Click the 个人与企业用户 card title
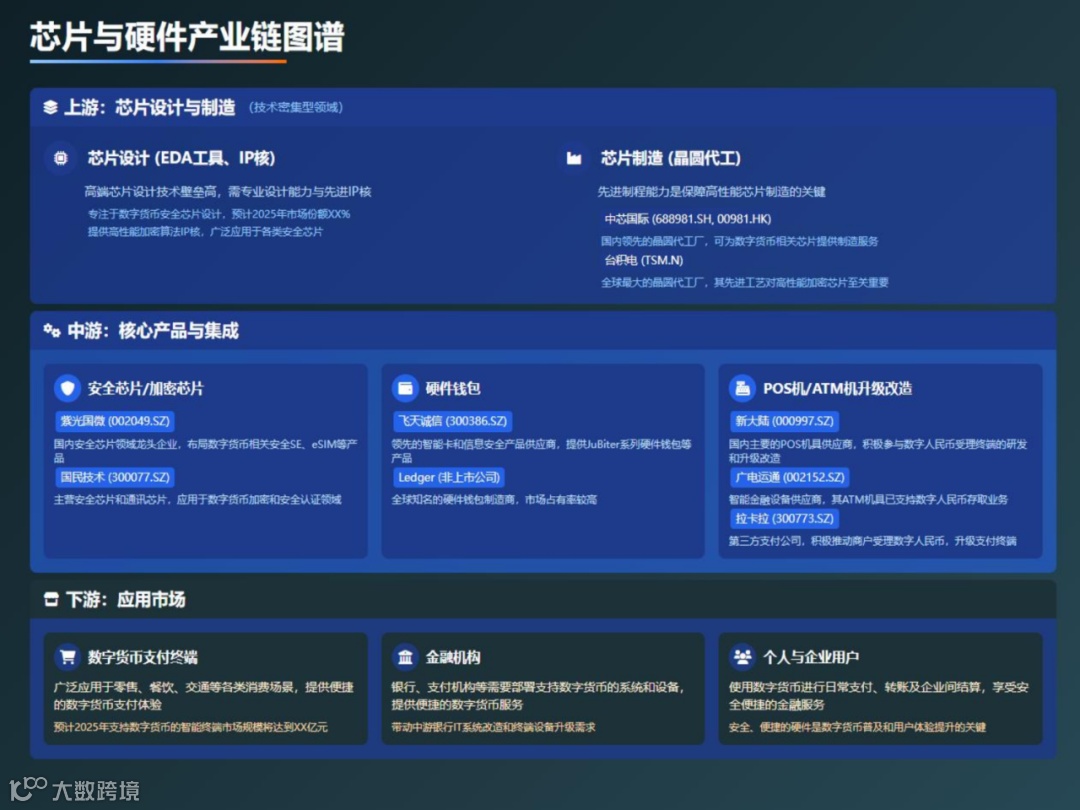The width and height of the screenshot is (1080, 810). point(811,657)
